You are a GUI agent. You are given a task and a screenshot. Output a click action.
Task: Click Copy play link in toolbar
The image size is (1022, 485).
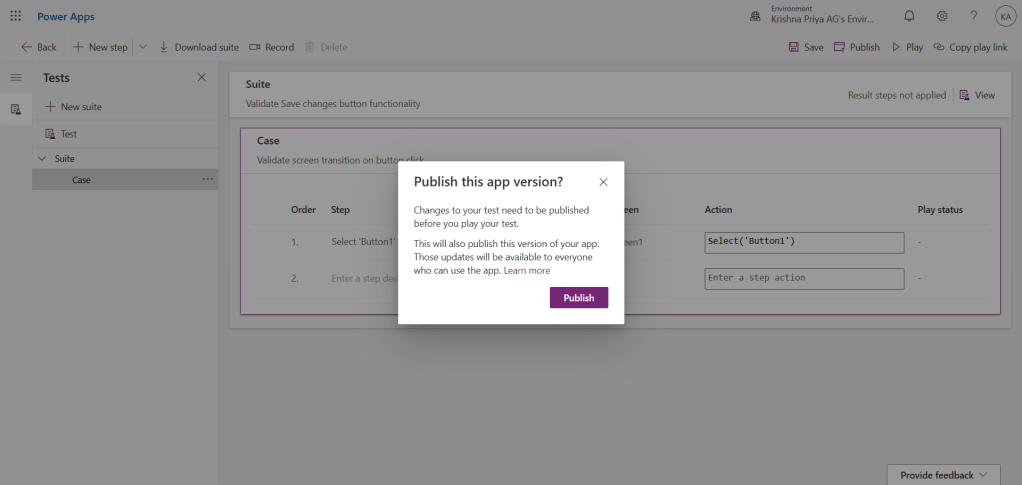click(970, 47)
